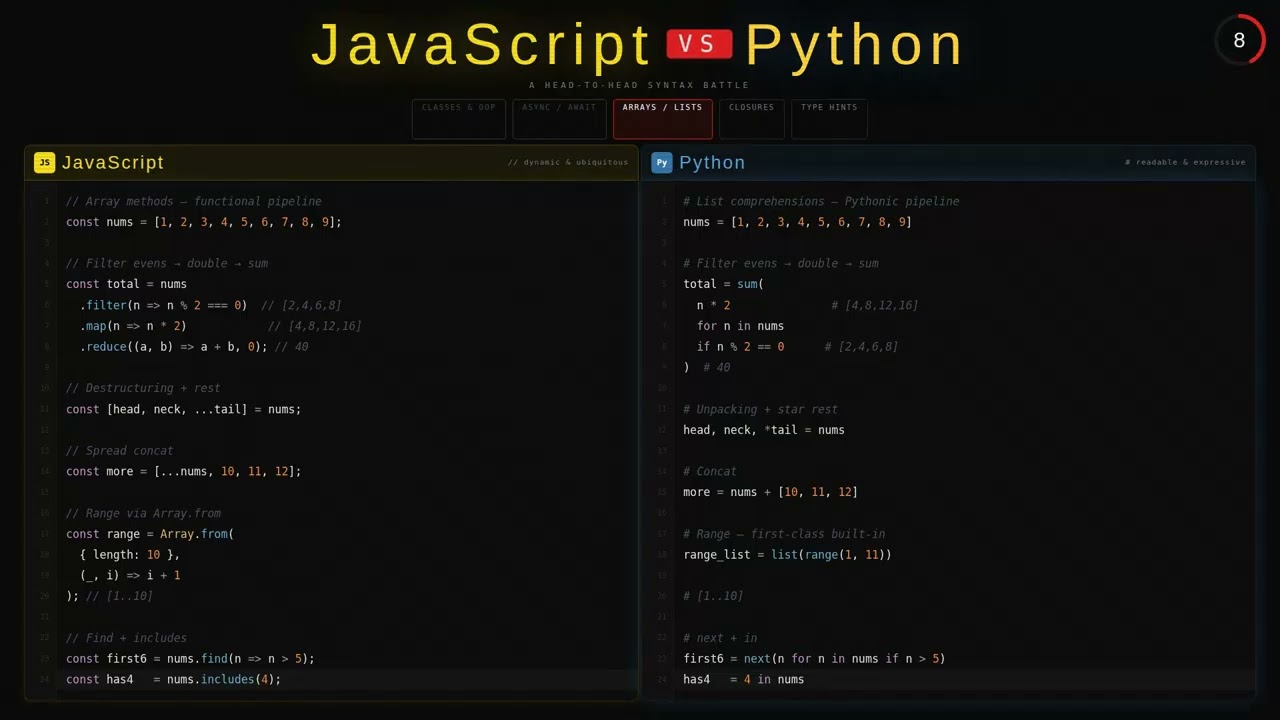Click the '# Range — first-class built-in' comment
Screen dimensions: 1280x720
tap(784, 534)
